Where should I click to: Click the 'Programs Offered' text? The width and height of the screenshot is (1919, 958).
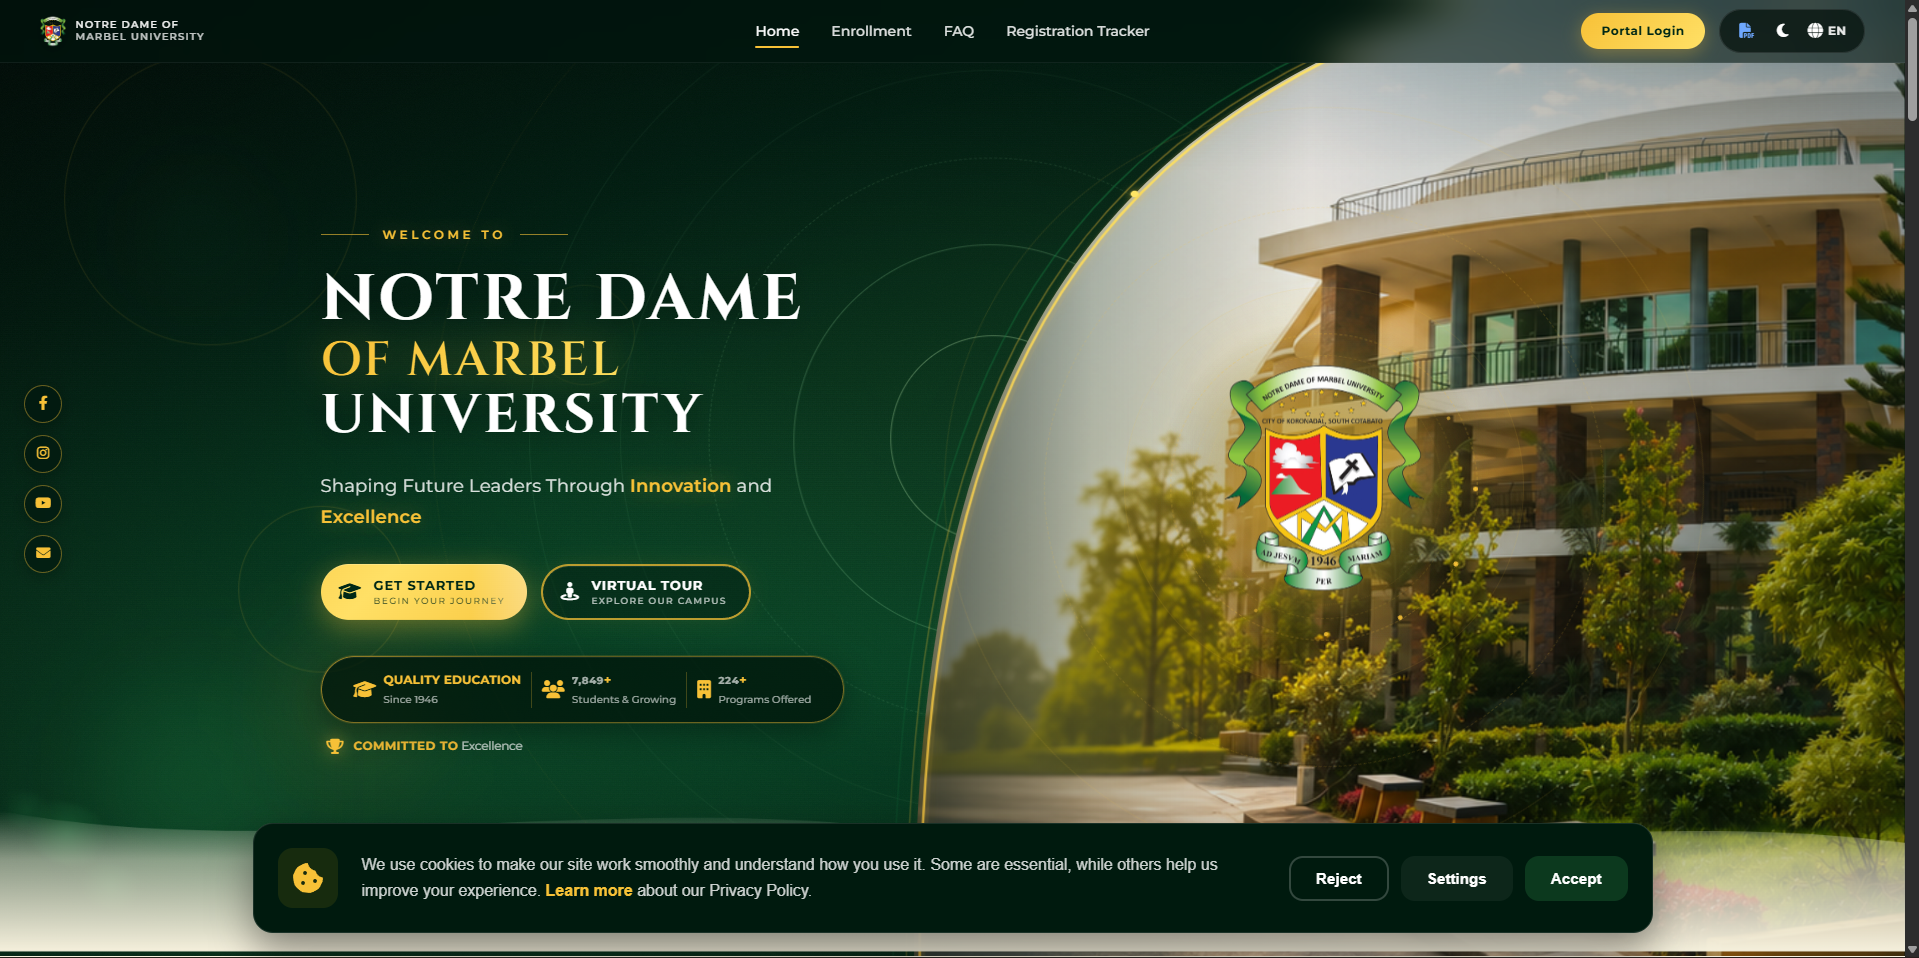pos(765,700)
